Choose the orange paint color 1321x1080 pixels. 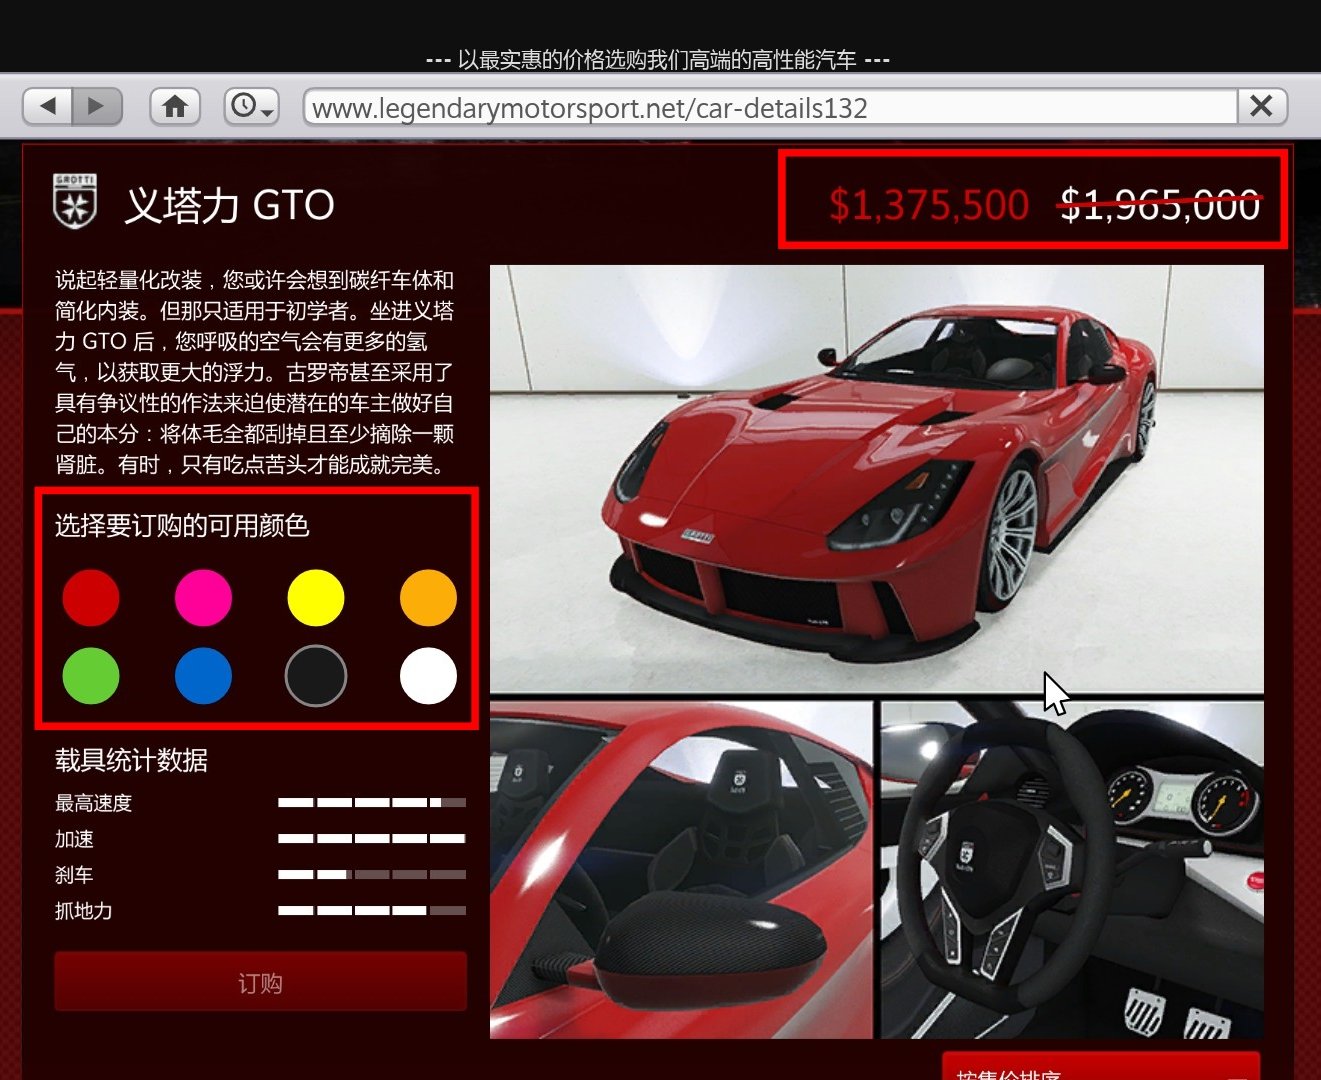point(428,598)
